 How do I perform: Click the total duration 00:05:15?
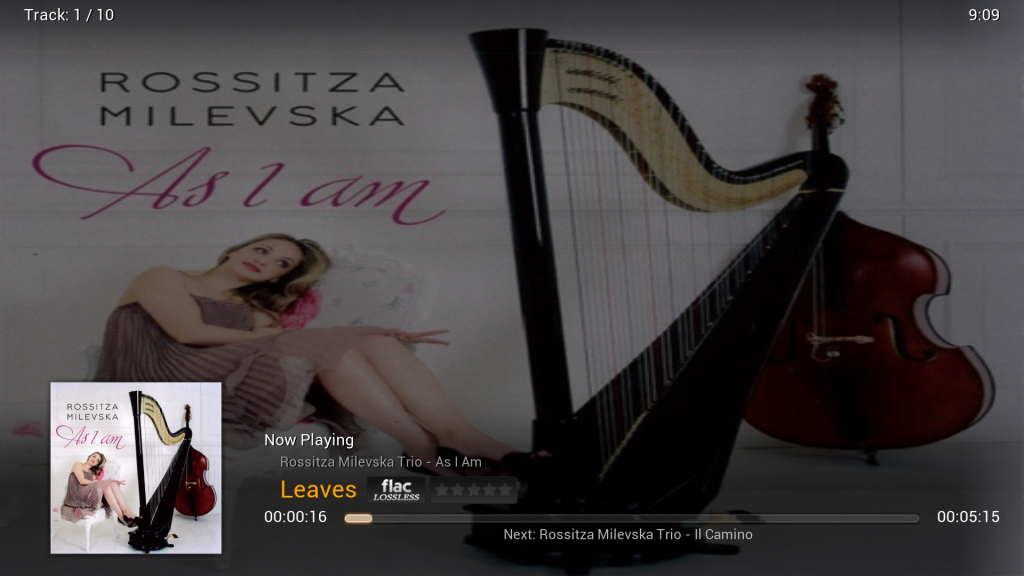[x=968, y=517]
